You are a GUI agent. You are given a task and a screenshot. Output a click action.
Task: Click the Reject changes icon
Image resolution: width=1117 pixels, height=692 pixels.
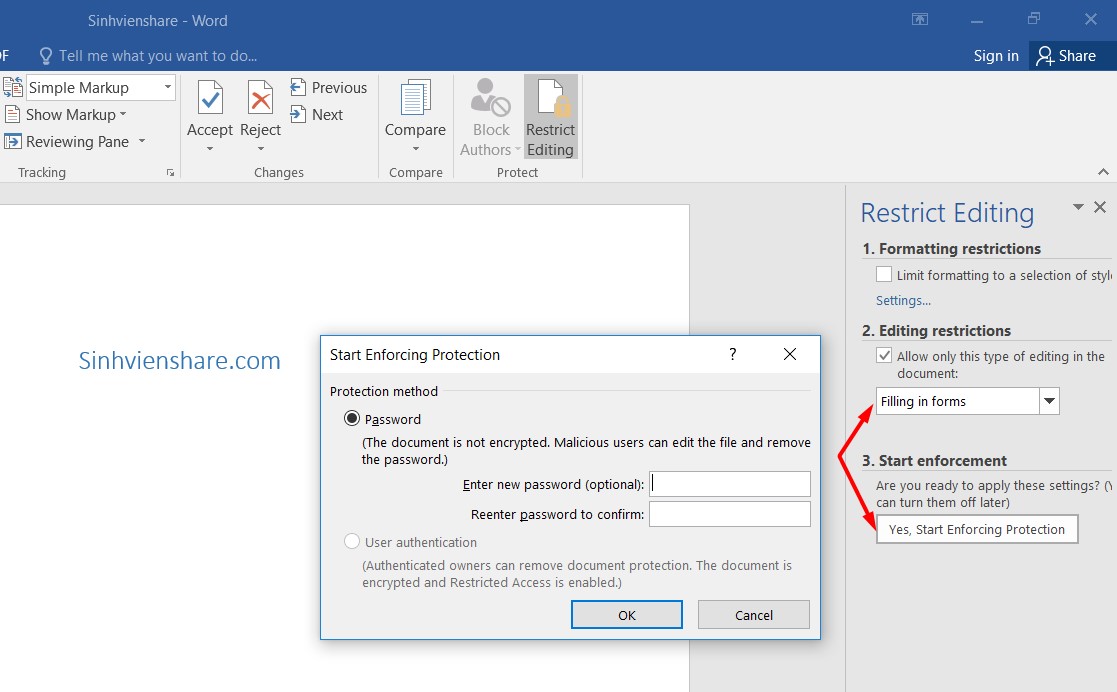coord(260,100)
